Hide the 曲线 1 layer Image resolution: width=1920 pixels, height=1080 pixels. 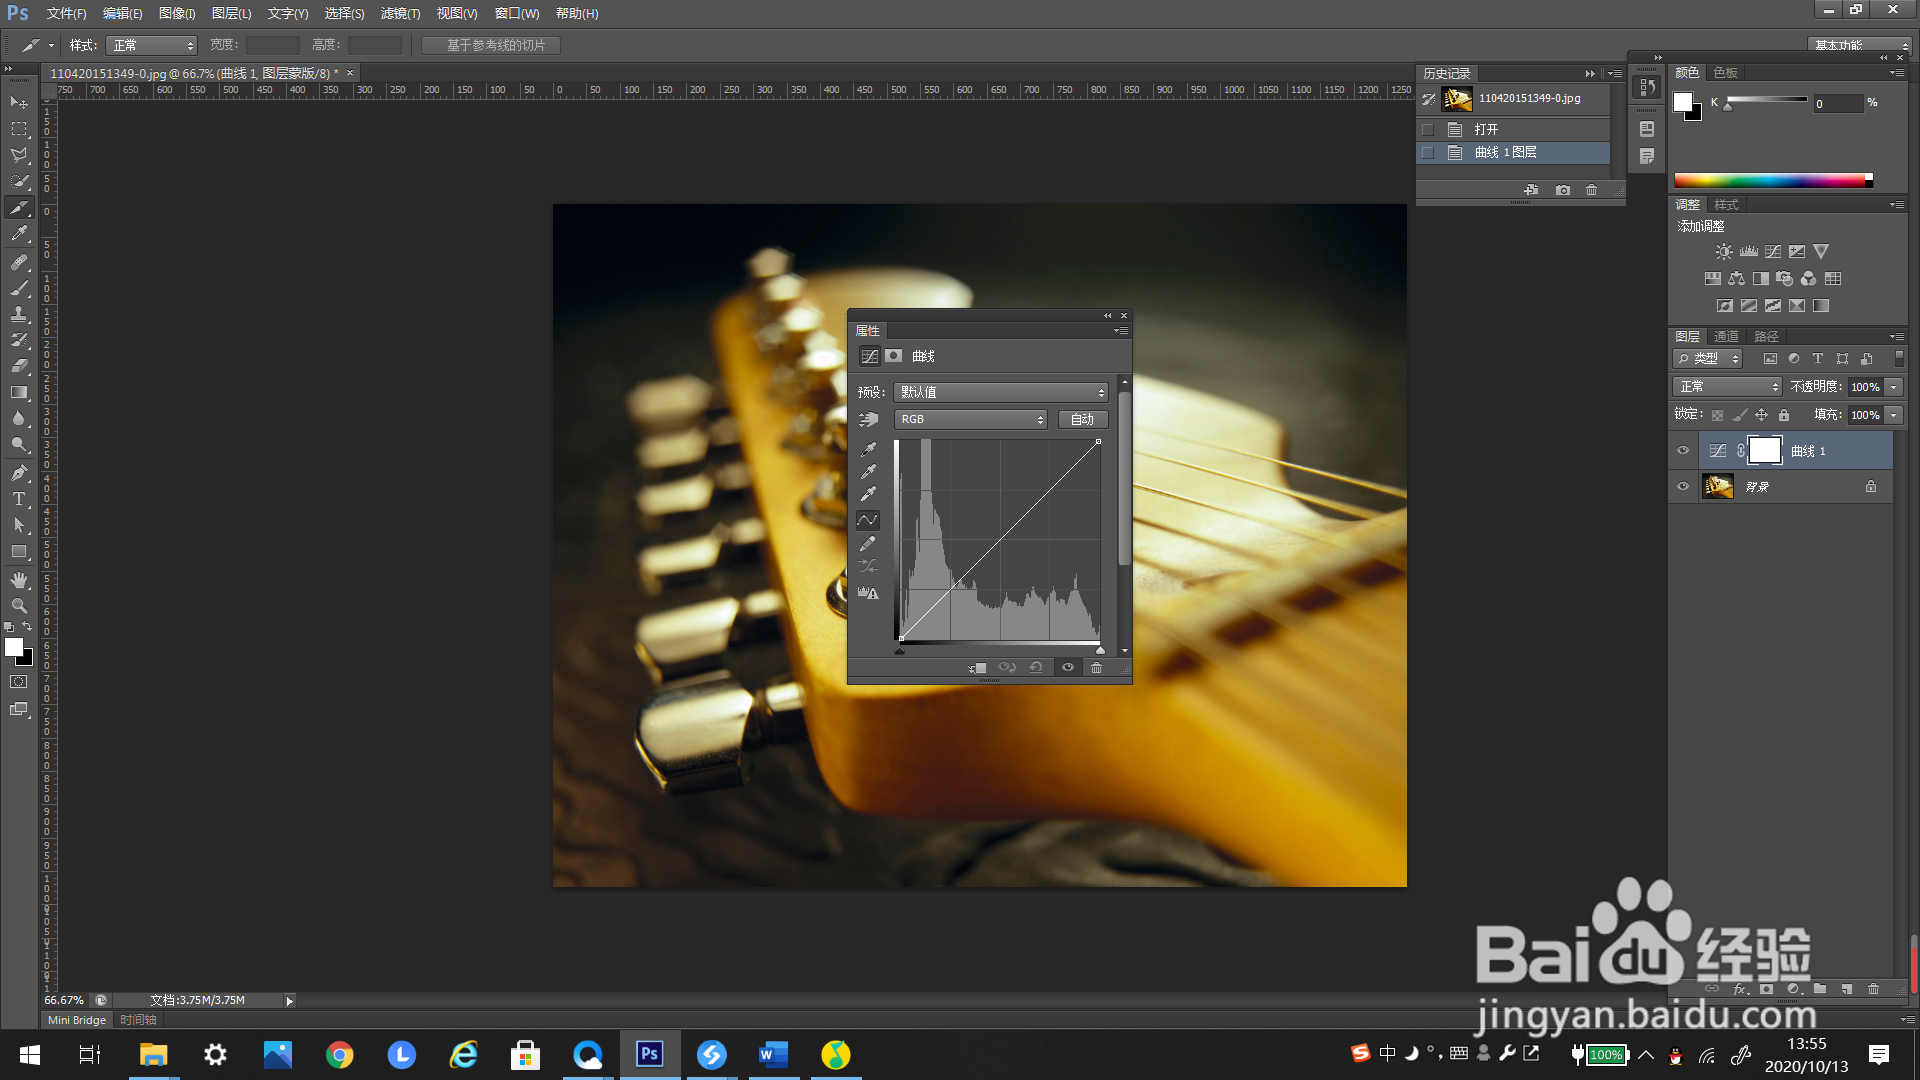pos(1683,451)
